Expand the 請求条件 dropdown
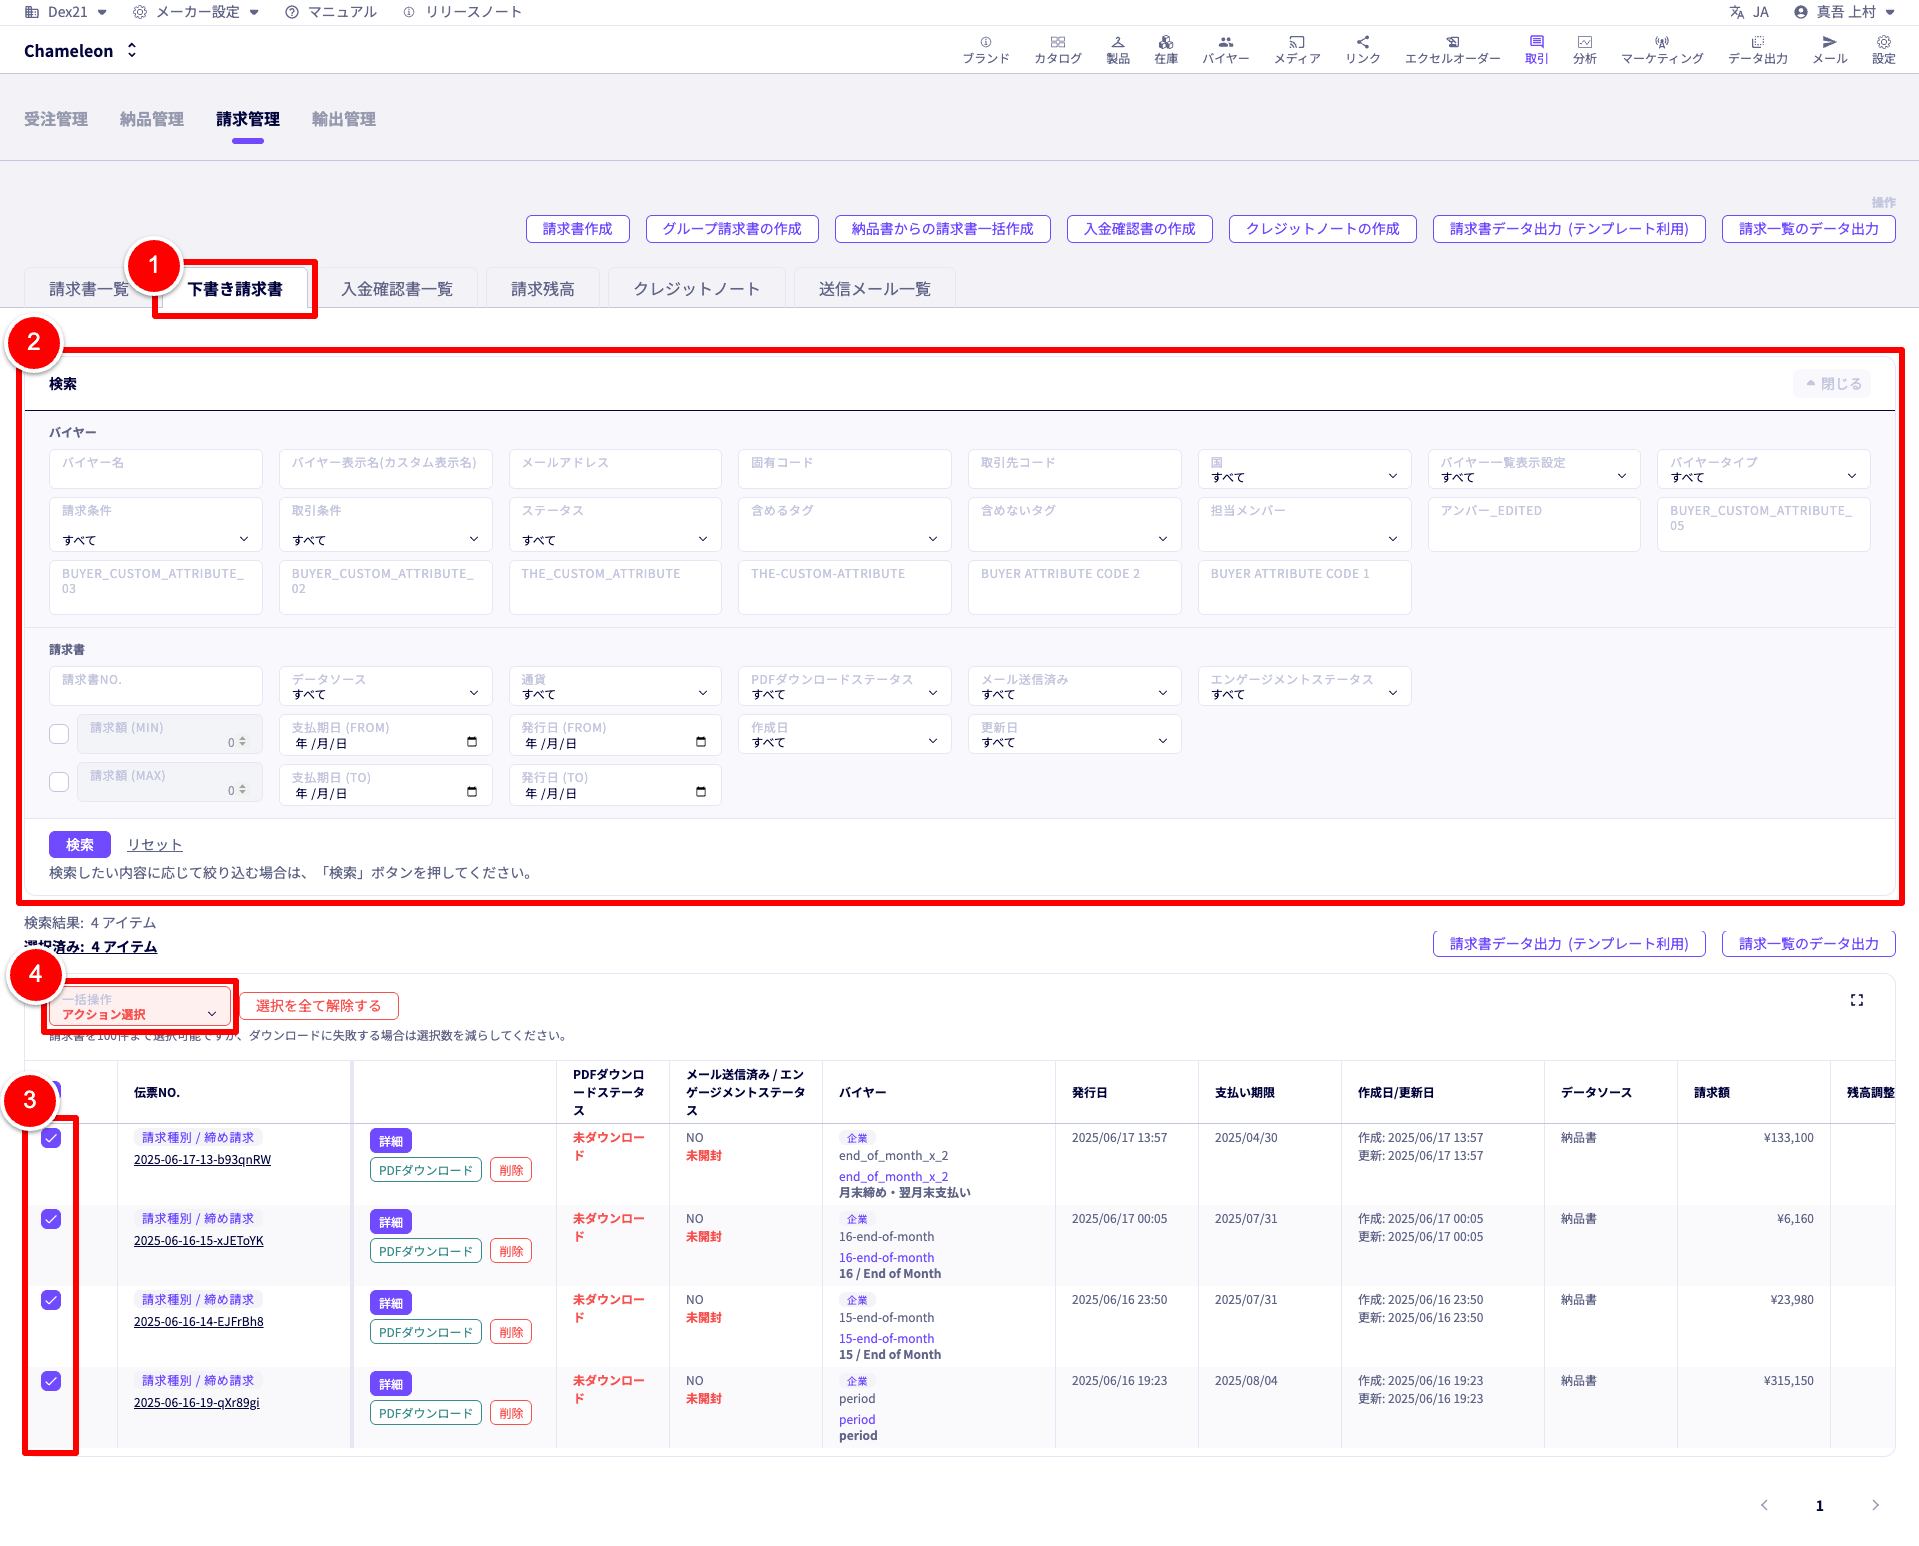Image resolution: width=1919 pixels, height=1546 pixels. pyautogui.click(x=156, y=525)
